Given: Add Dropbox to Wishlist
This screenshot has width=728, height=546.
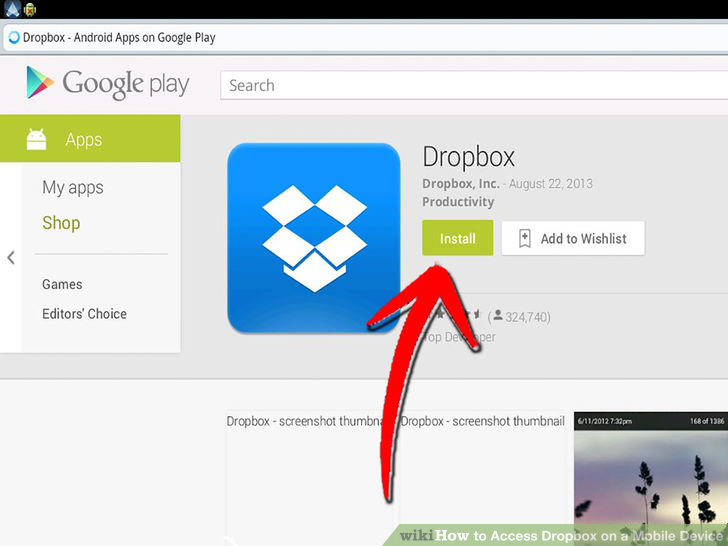Looking at the screenshot, I should pos(573,238).
